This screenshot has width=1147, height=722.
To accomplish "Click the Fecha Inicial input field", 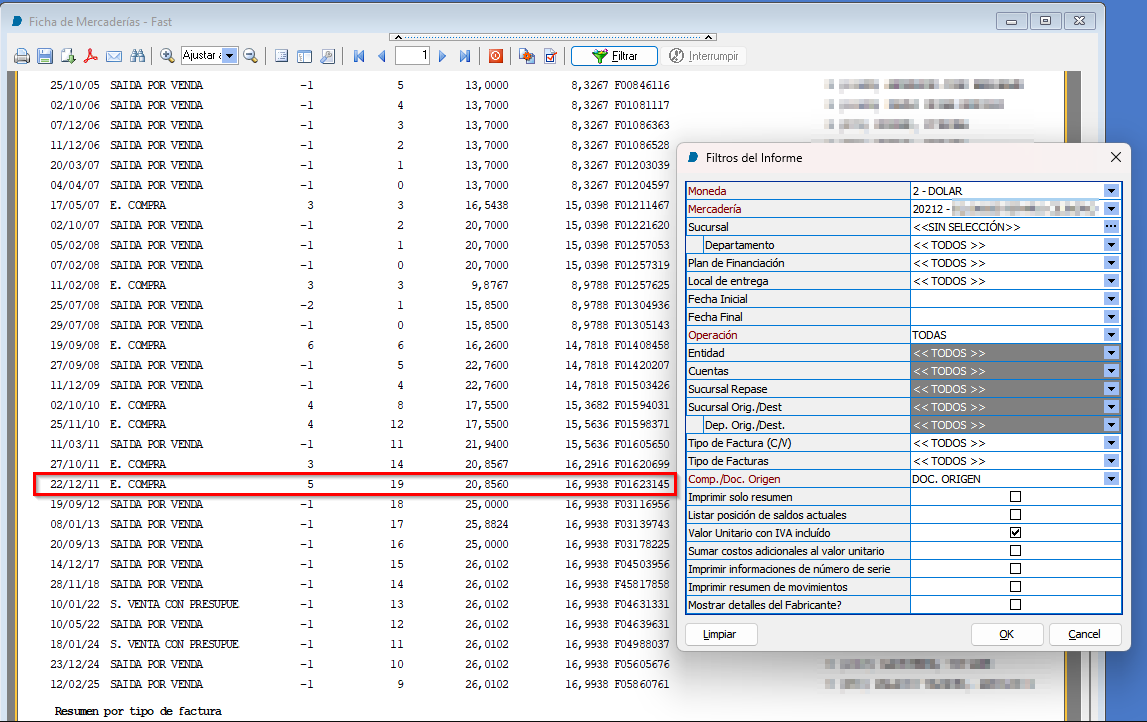I will pos(1007,299).
